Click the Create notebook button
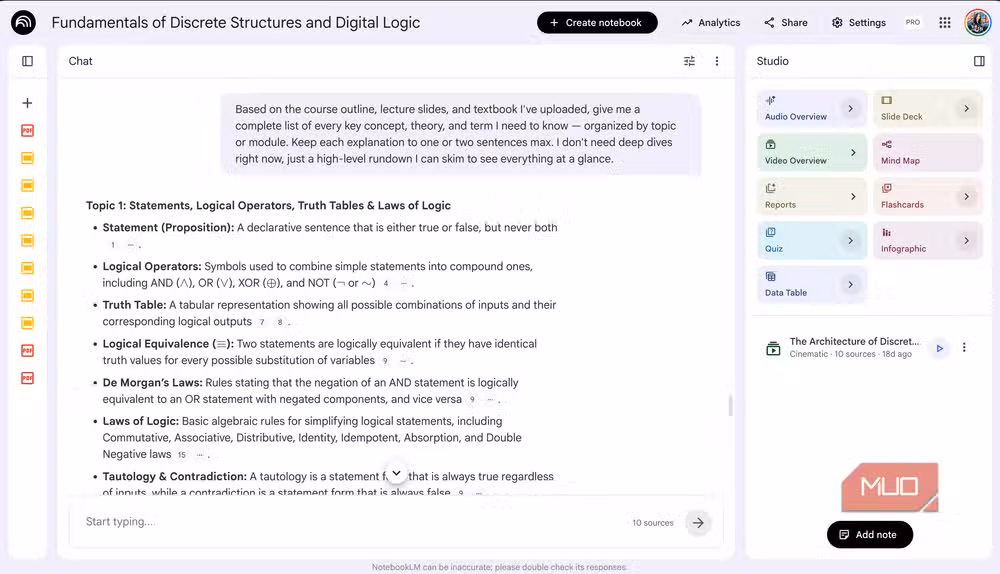Viewport: 1000px width, 574px height. (x=597, y=22)
